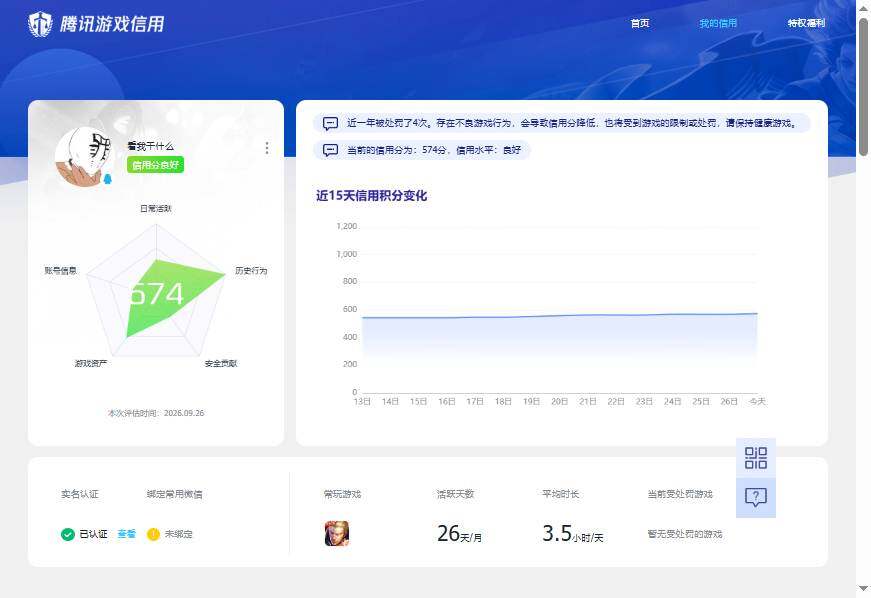Click the scrollbar down arrow

click(863, 588)
